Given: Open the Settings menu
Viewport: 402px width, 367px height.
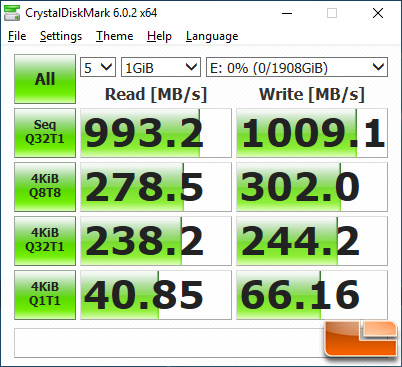Looking at the screenshot, I should [x=61, y=36].
